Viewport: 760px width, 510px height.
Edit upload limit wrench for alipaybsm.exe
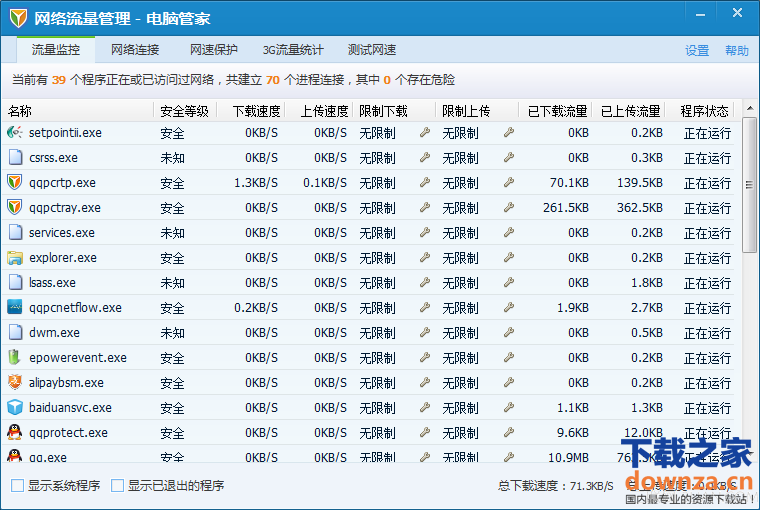pos(508,382)
